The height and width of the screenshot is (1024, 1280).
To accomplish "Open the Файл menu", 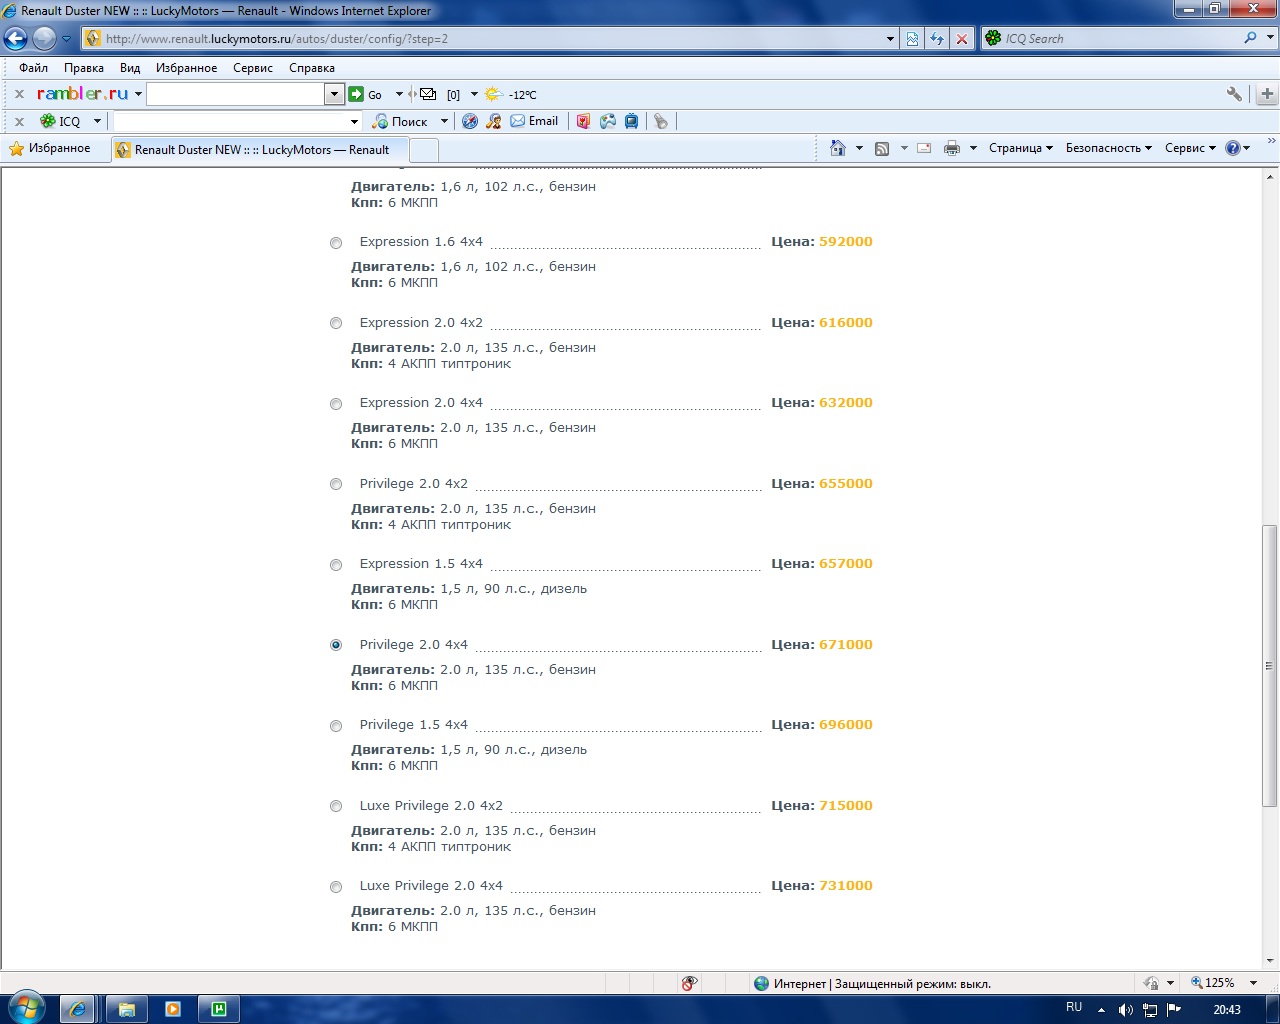I will 33,68.
